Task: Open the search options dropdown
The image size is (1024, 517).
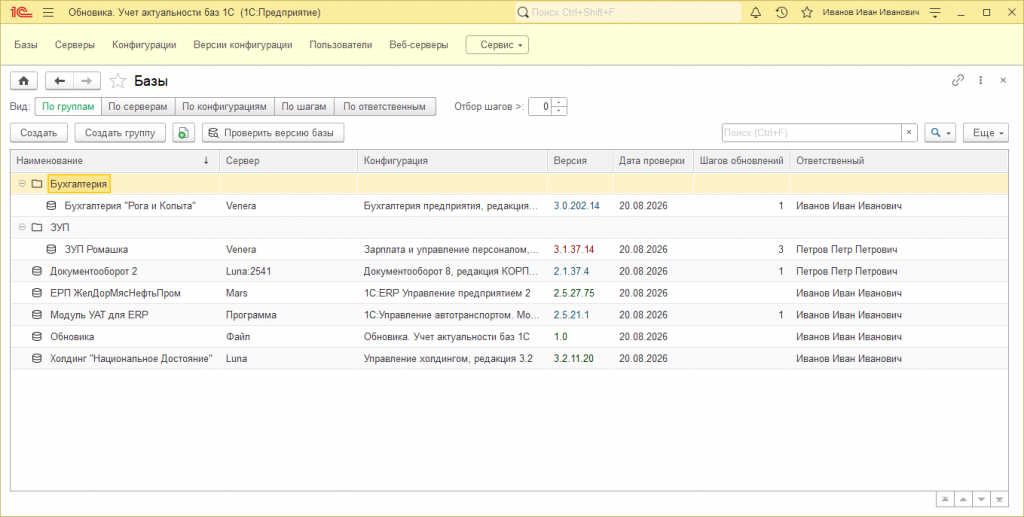Action: click(940, 133)
